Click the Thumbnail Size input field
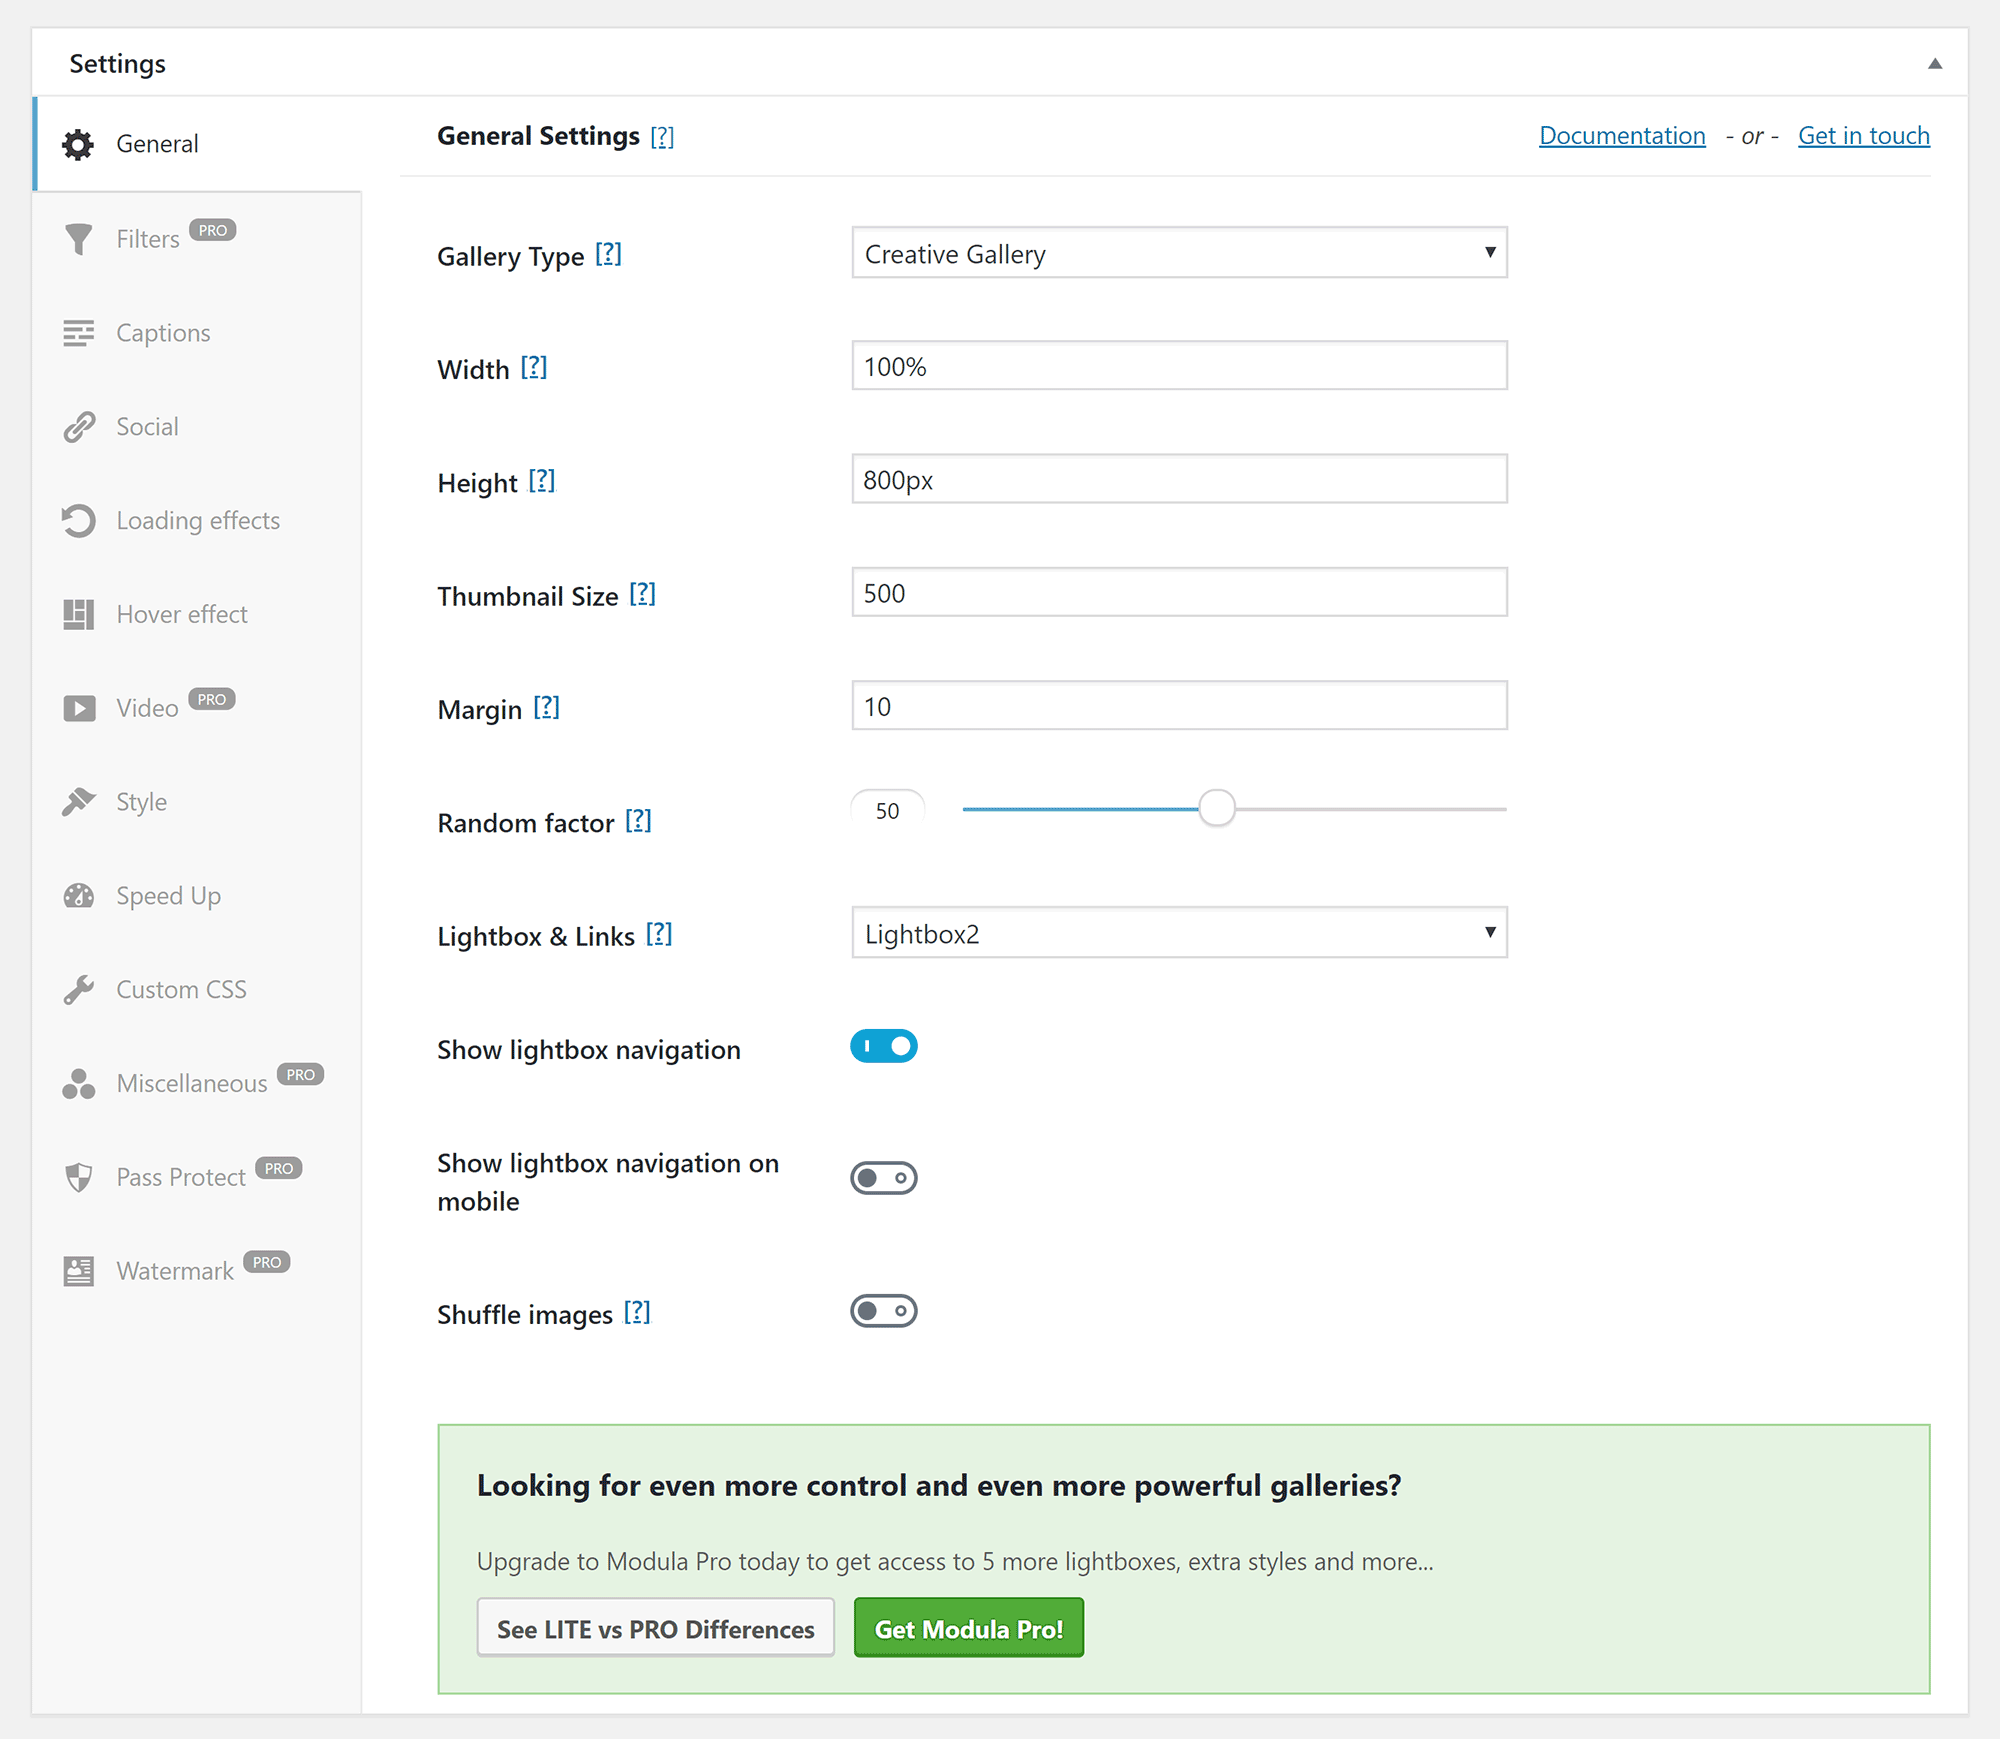This screenshot has height=1739, width=2000. coord(1179,593)
